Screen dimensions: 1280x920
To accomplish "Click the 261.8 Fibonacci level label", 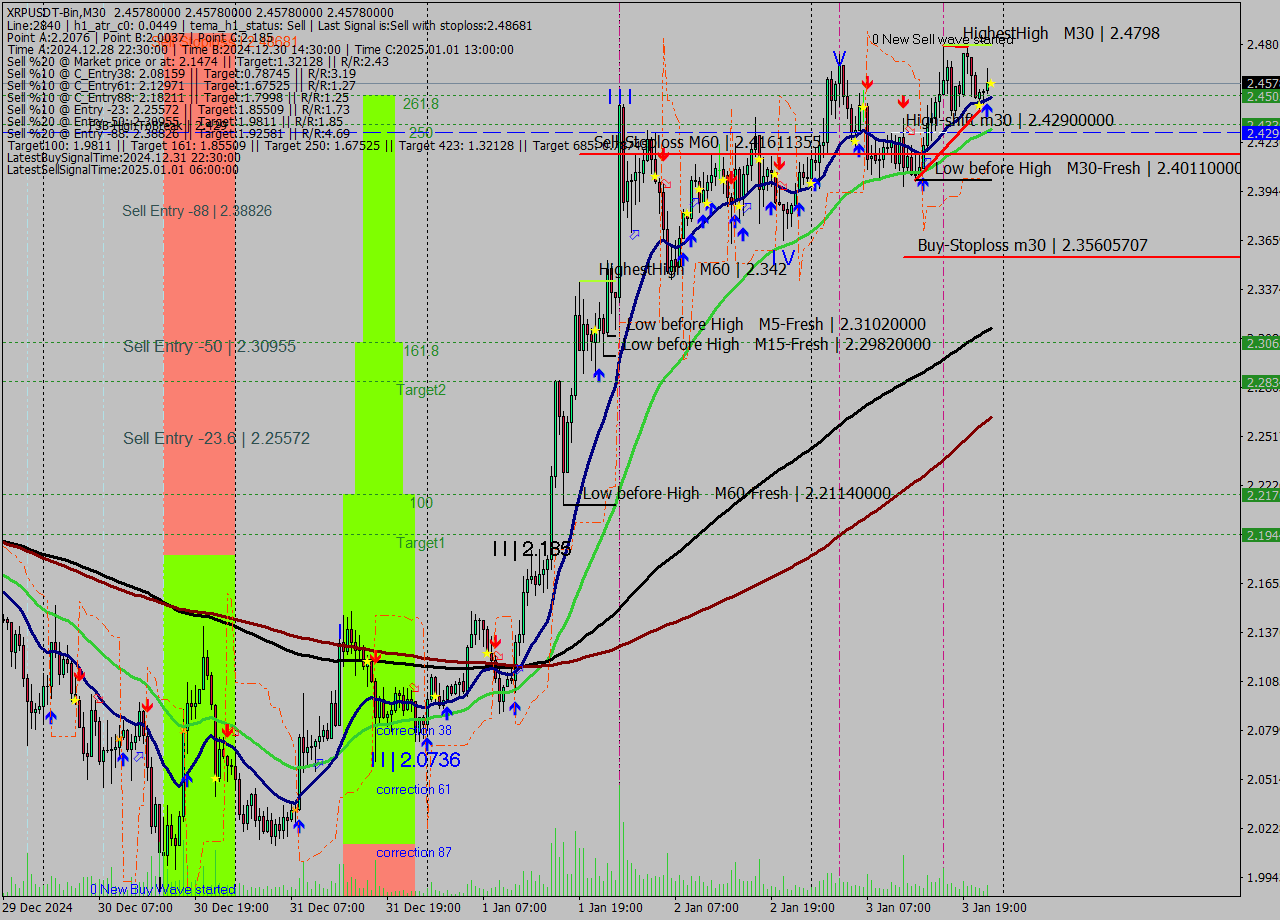I will tap(419, 104).
